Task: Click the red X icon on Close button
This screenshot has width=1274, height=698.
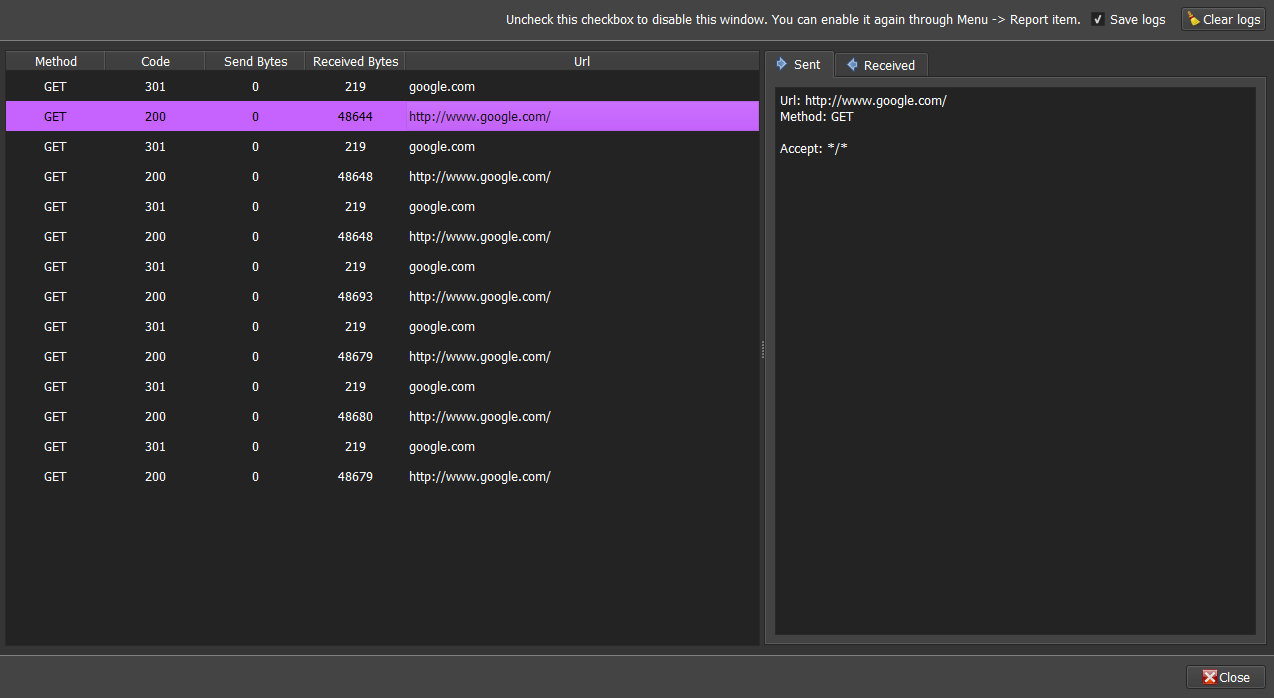Action: (x=1209, y=677)
